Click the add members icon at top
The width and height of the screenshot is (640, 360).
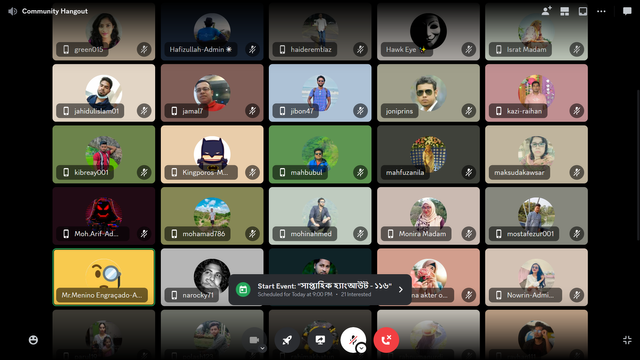coord(546,11)
